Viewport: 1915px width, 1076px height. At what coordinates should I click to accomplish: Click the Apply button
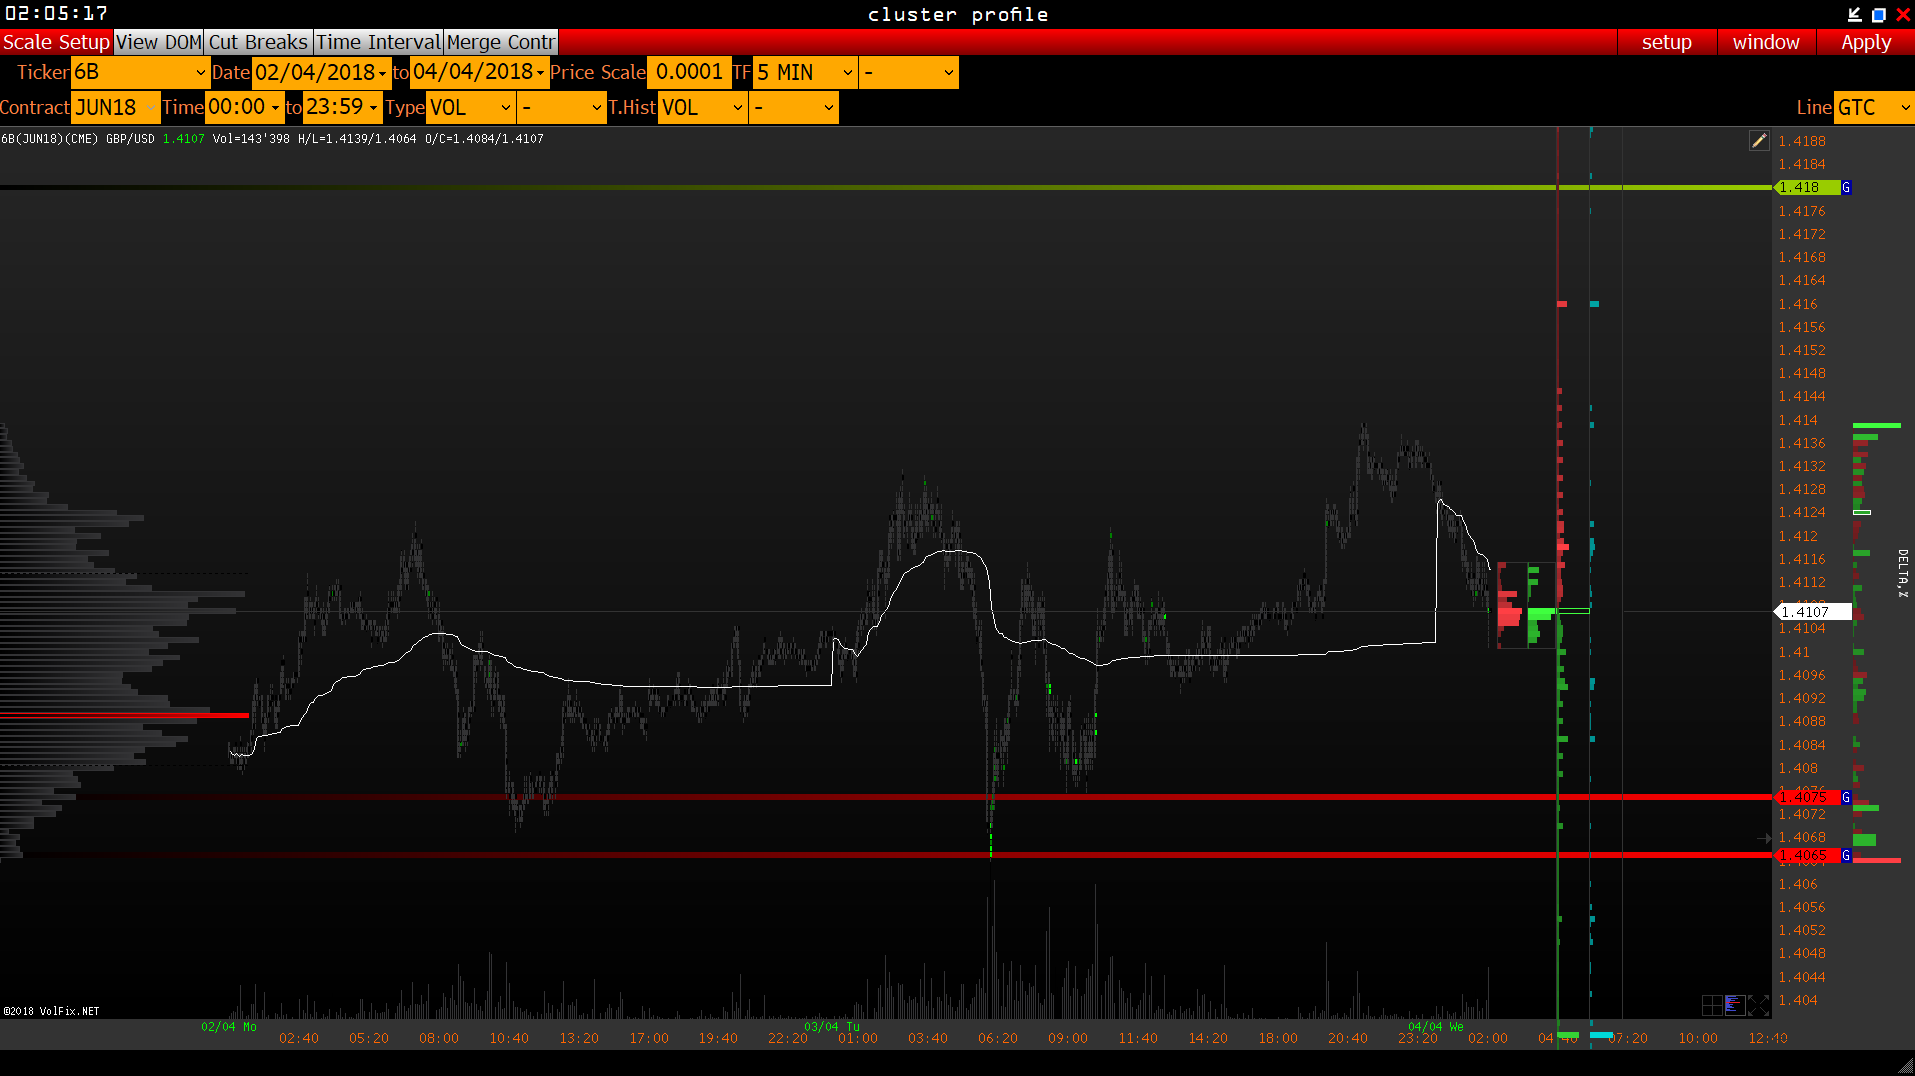(x=1866, y=42)
